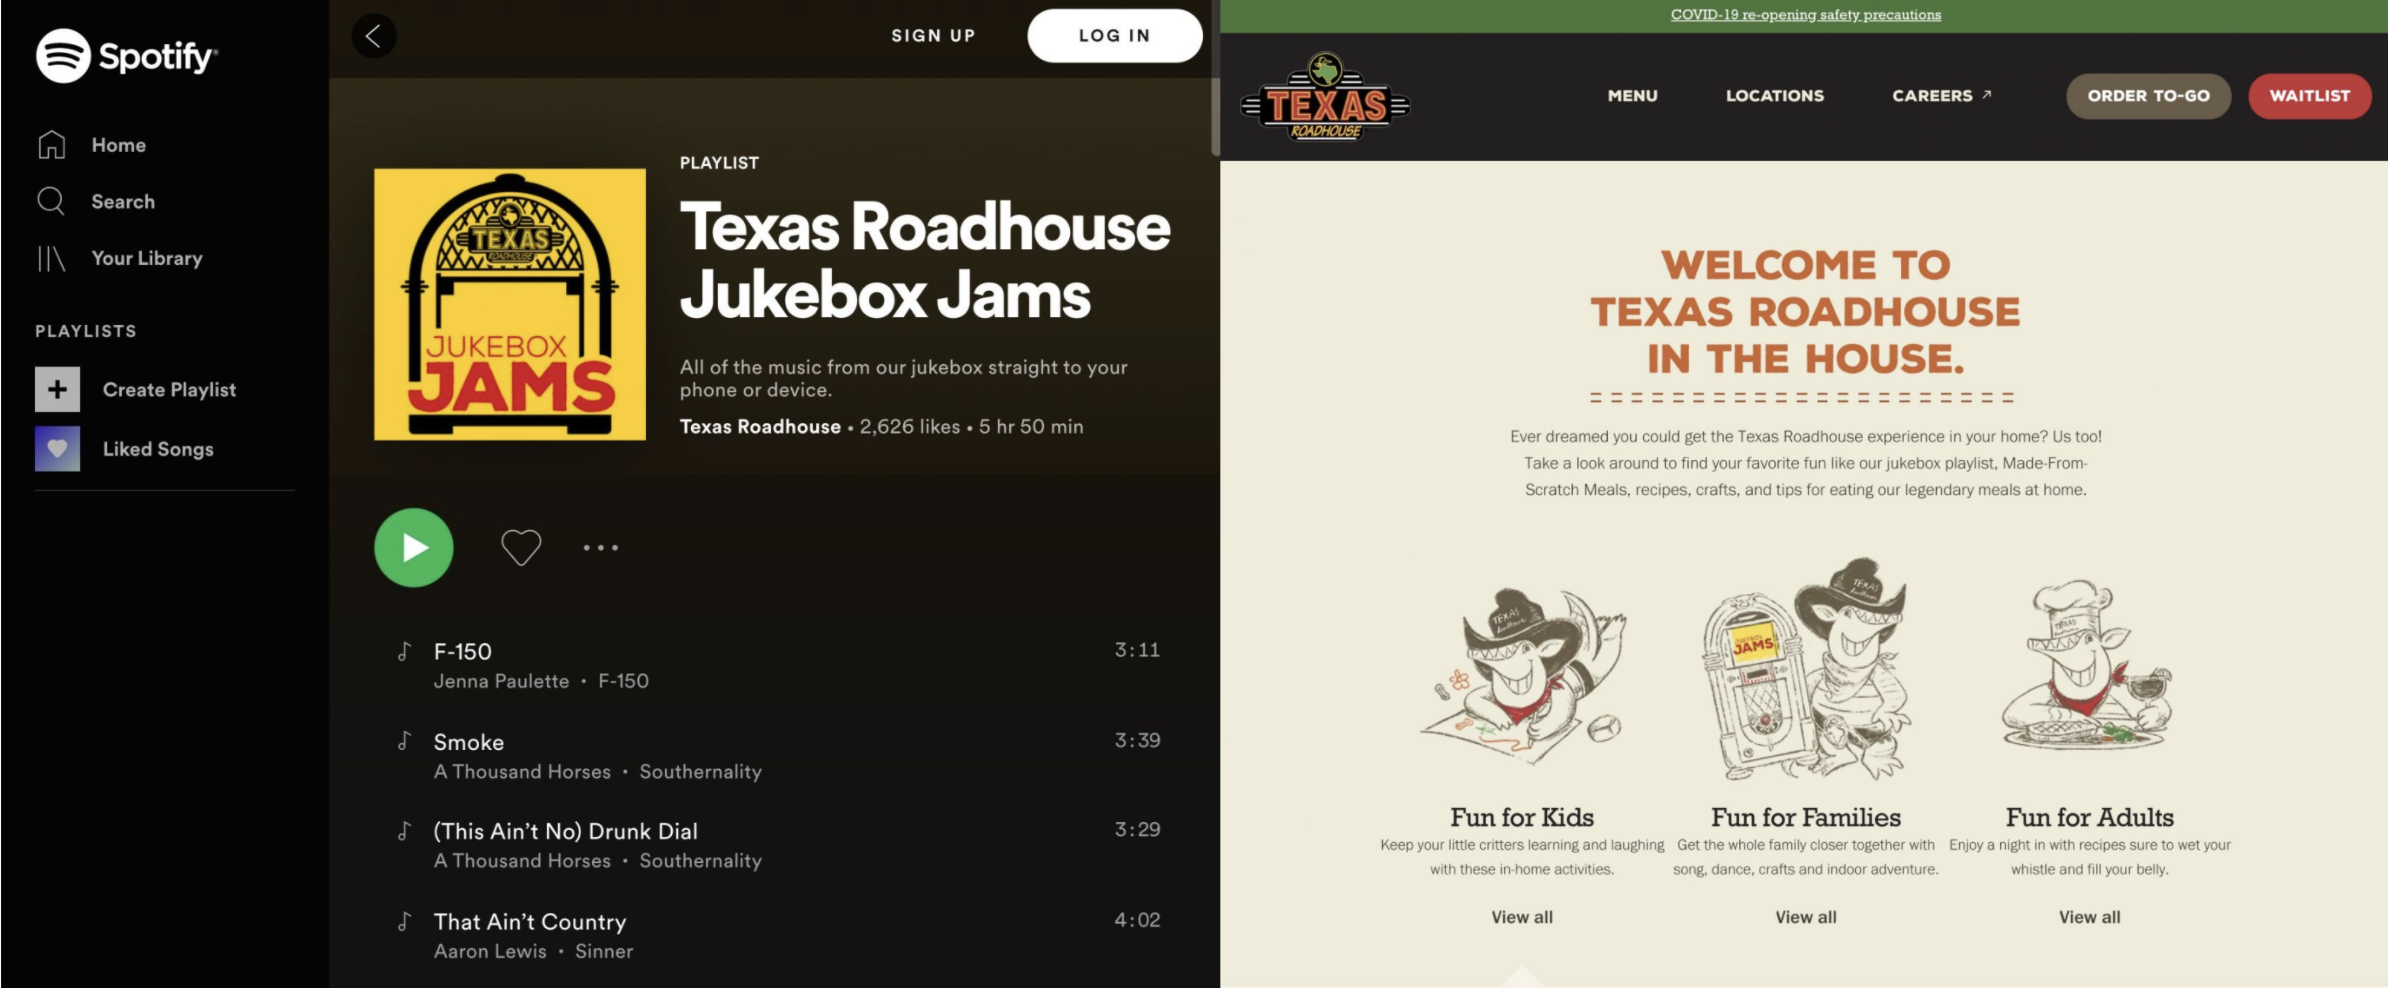This screenshot has height=988, width=2388.
Task: Play the Texas Roadhouse Jukebox Jams playlist
Action: (414, 547)
